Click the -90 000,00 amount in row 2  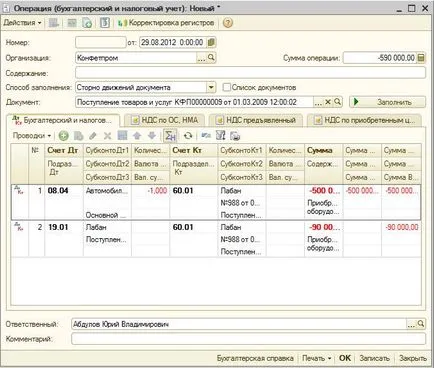pyautogui.click(x=402, y=227)
